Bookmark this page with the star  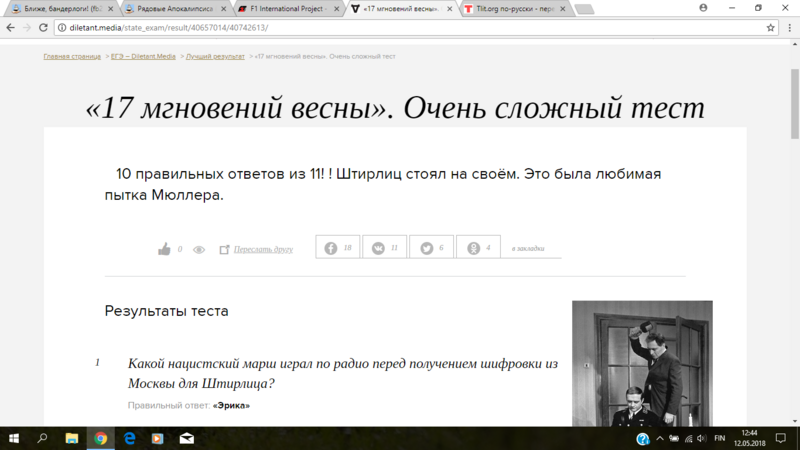770,28
